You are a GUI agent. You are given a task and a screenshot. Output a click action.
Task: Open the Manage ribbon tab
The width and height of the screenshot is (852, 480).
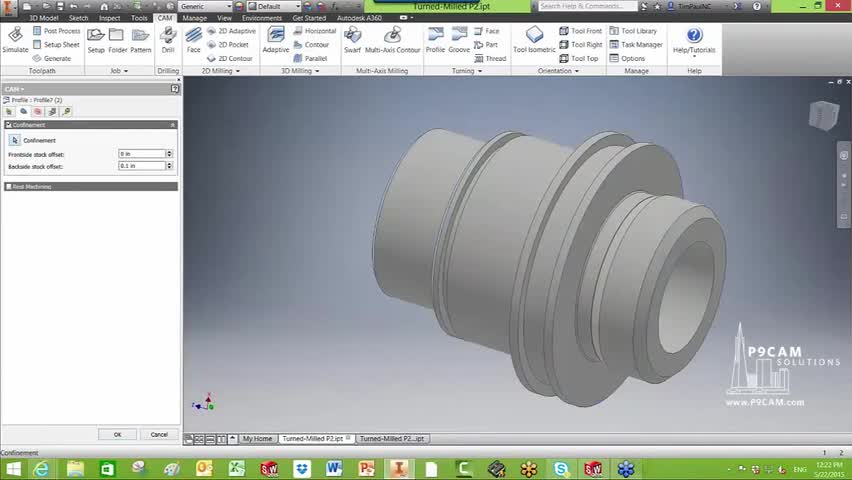click(x=195, y=18)
